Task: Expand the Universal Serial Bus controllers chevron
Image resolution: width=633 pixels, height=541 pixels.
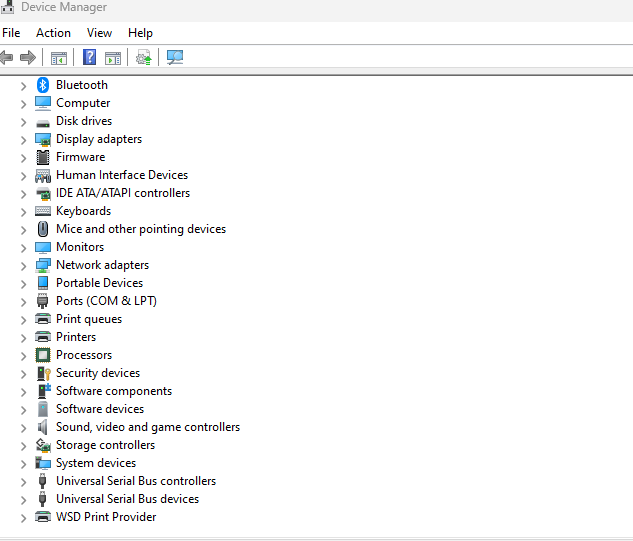Action: tap(23, 481)
